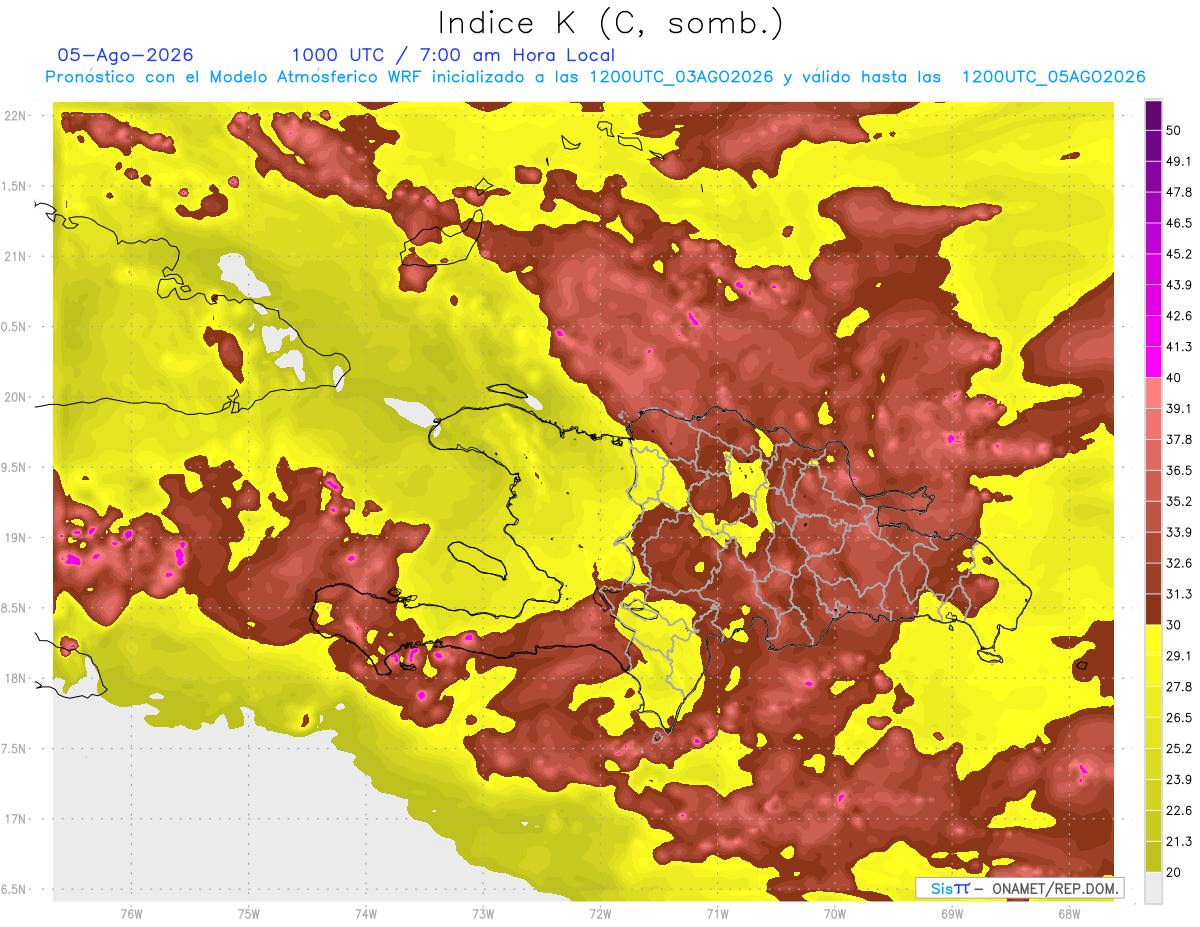This screenshot has height=927, width=1200.
Task: Click the '35.2' colorbar label
Action: 1179,501
